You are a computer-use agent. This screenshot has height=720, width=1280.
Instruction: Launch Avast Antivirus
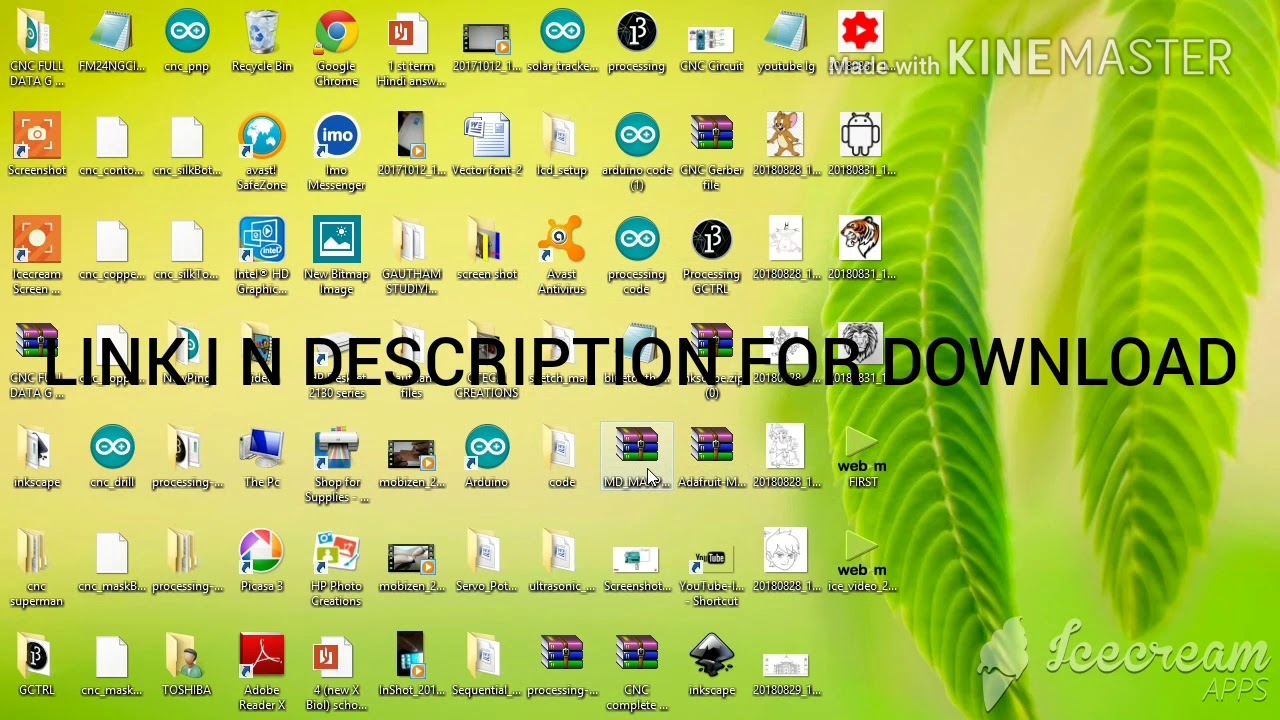(x=562, y=257)
